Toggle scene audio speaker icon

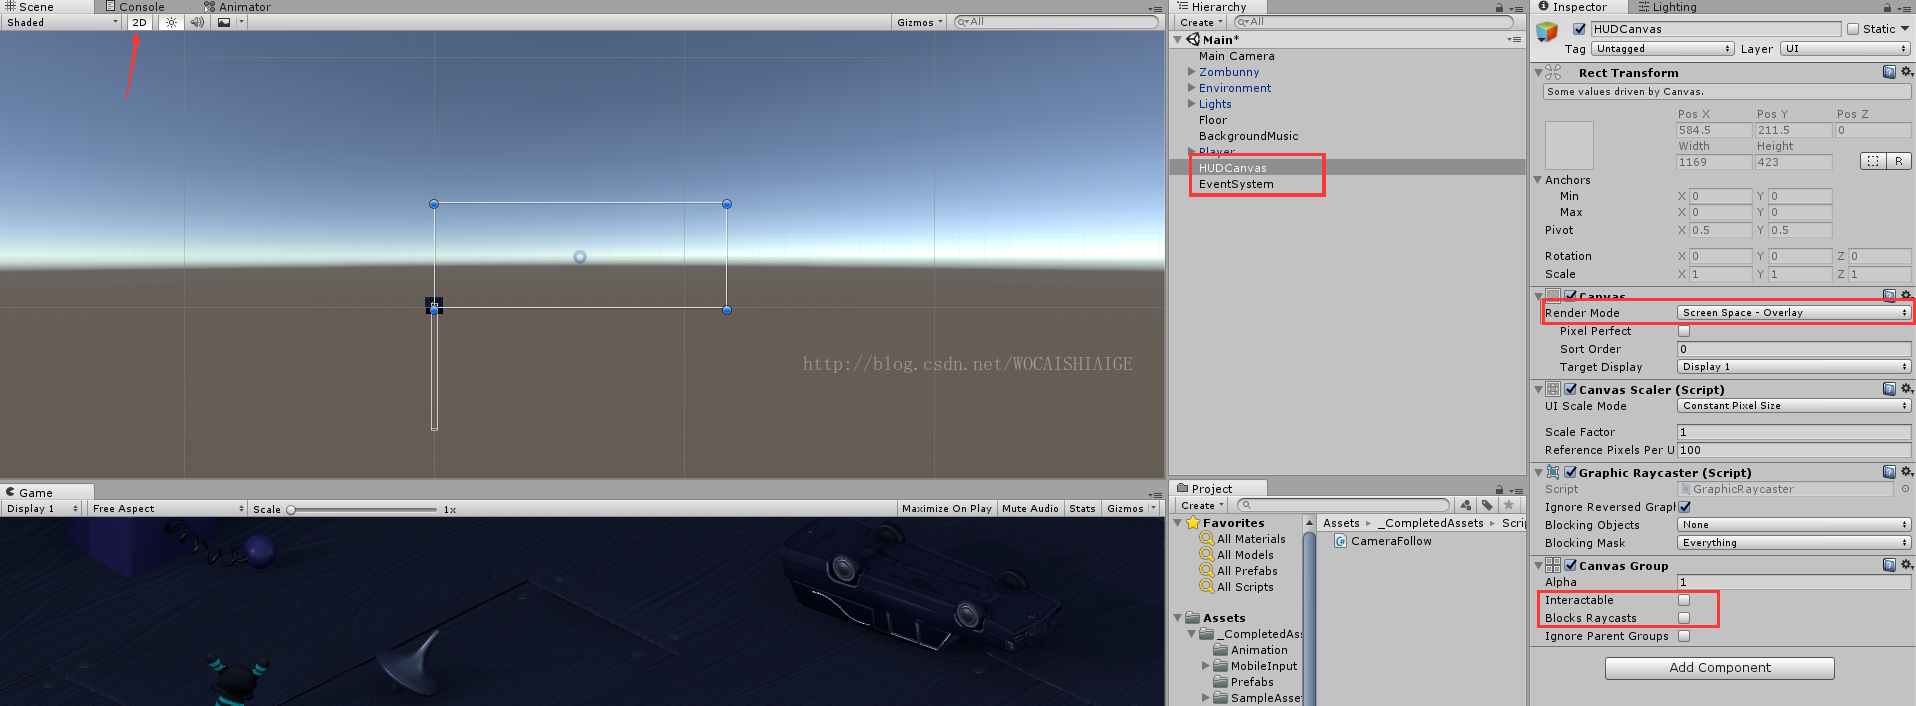pyautogui.click(x=197, y=22)
